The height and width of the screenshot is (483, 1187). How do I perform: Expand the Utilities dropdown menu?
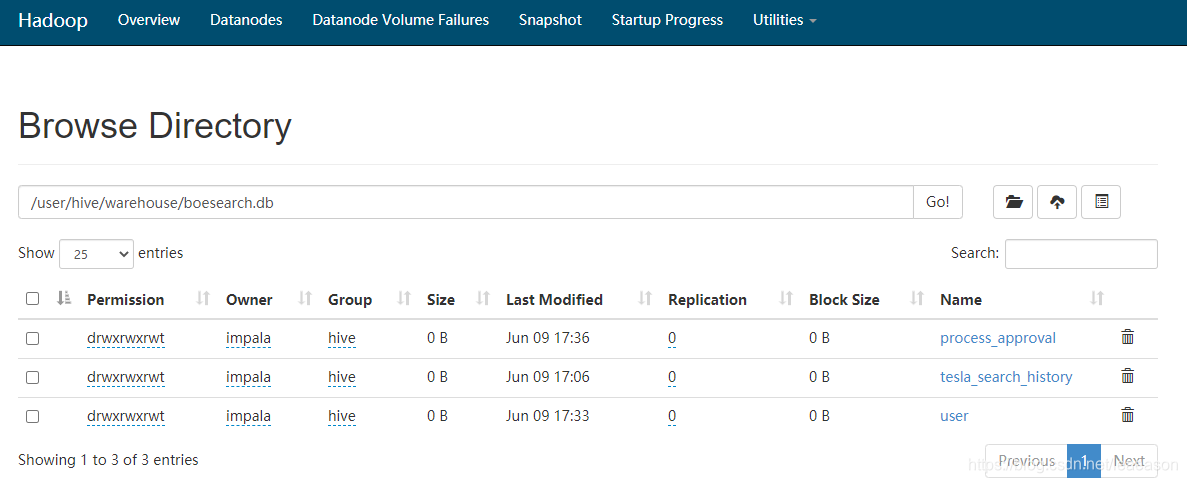(x=784, y=20)
